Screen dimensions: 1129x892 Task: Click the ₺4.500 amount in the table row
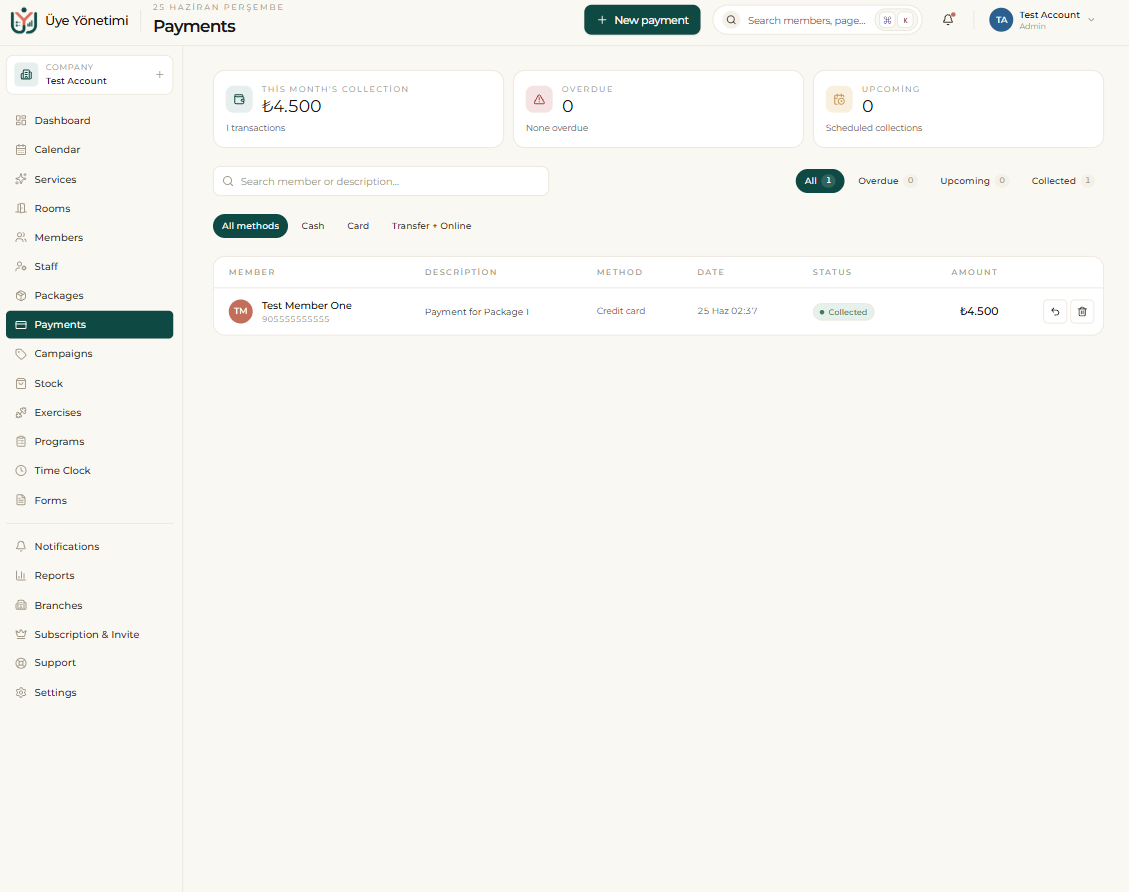coord(979,311)
